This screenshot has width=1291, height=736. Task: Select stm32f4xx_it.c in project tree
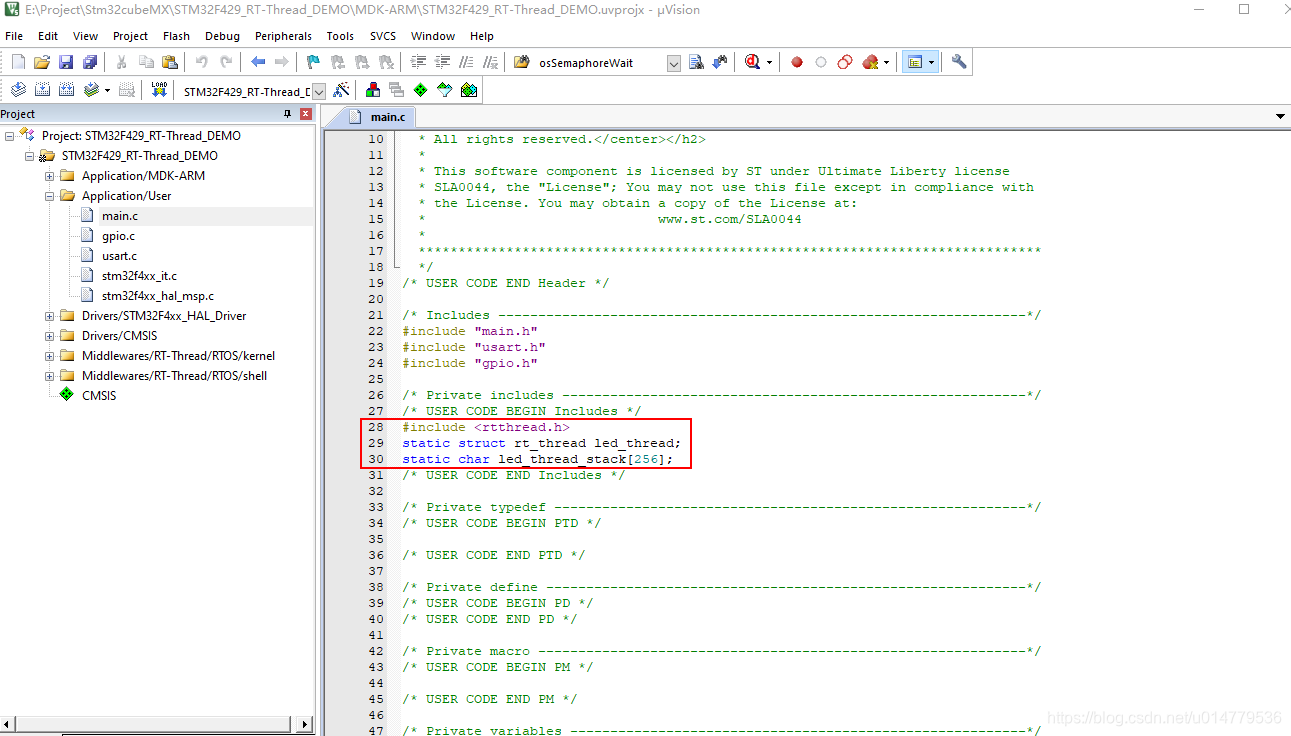click(x=139, y=276)
